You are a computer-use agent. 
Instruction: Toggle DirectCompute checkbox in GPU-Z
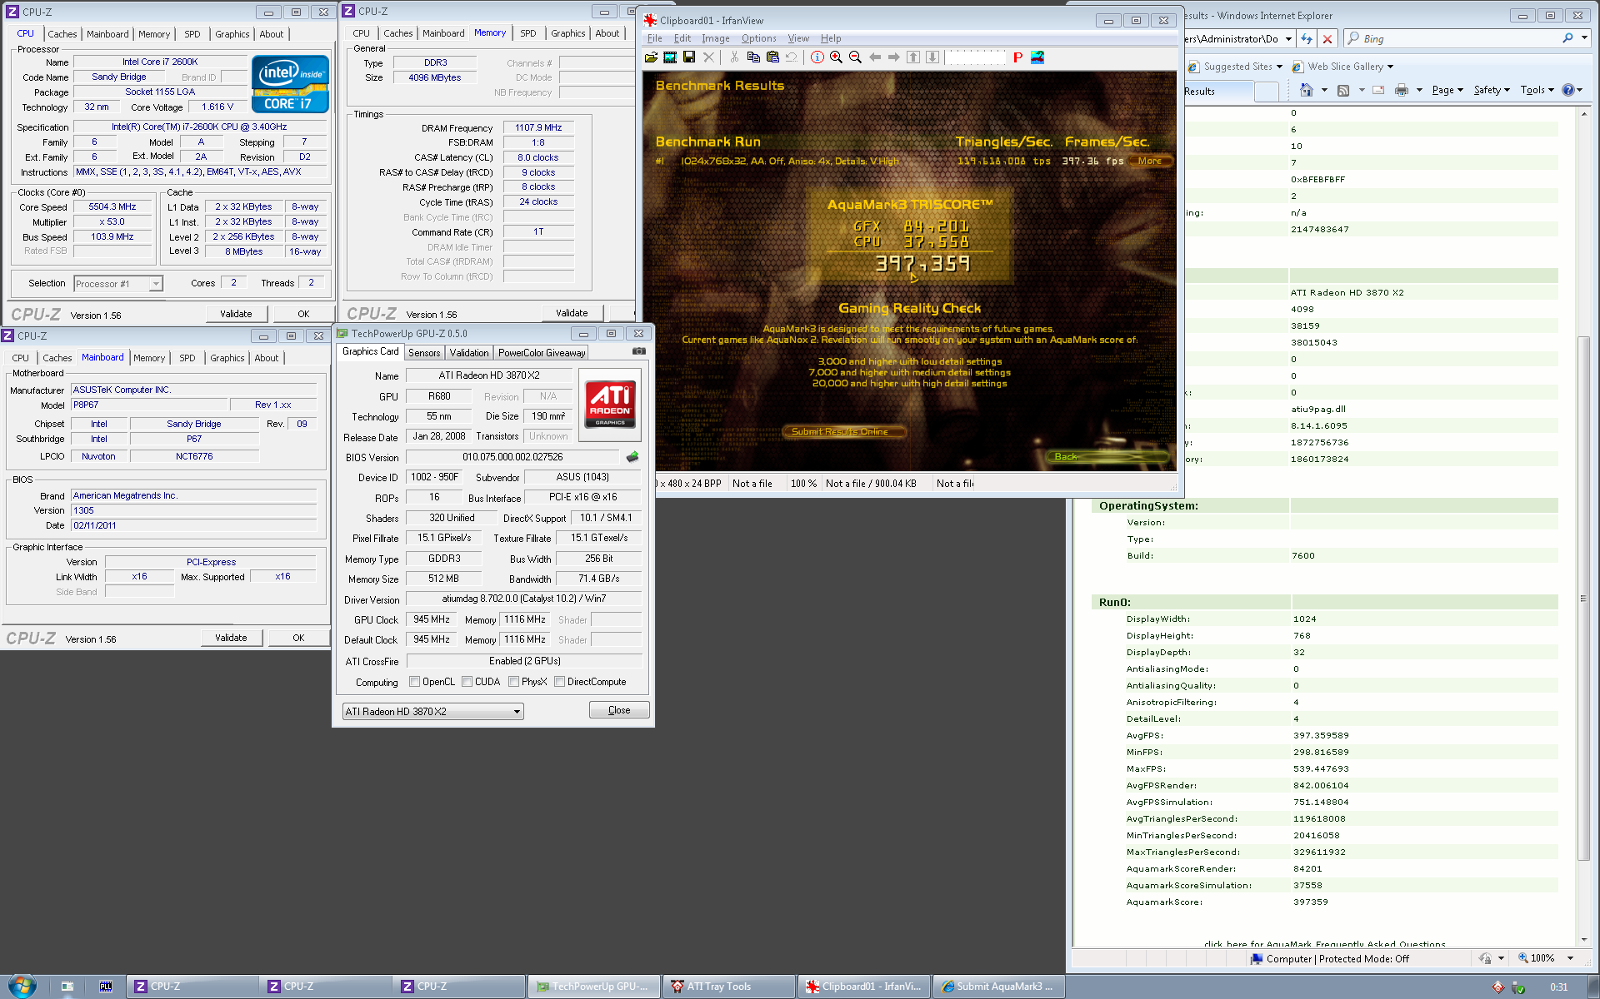(559, 682)
